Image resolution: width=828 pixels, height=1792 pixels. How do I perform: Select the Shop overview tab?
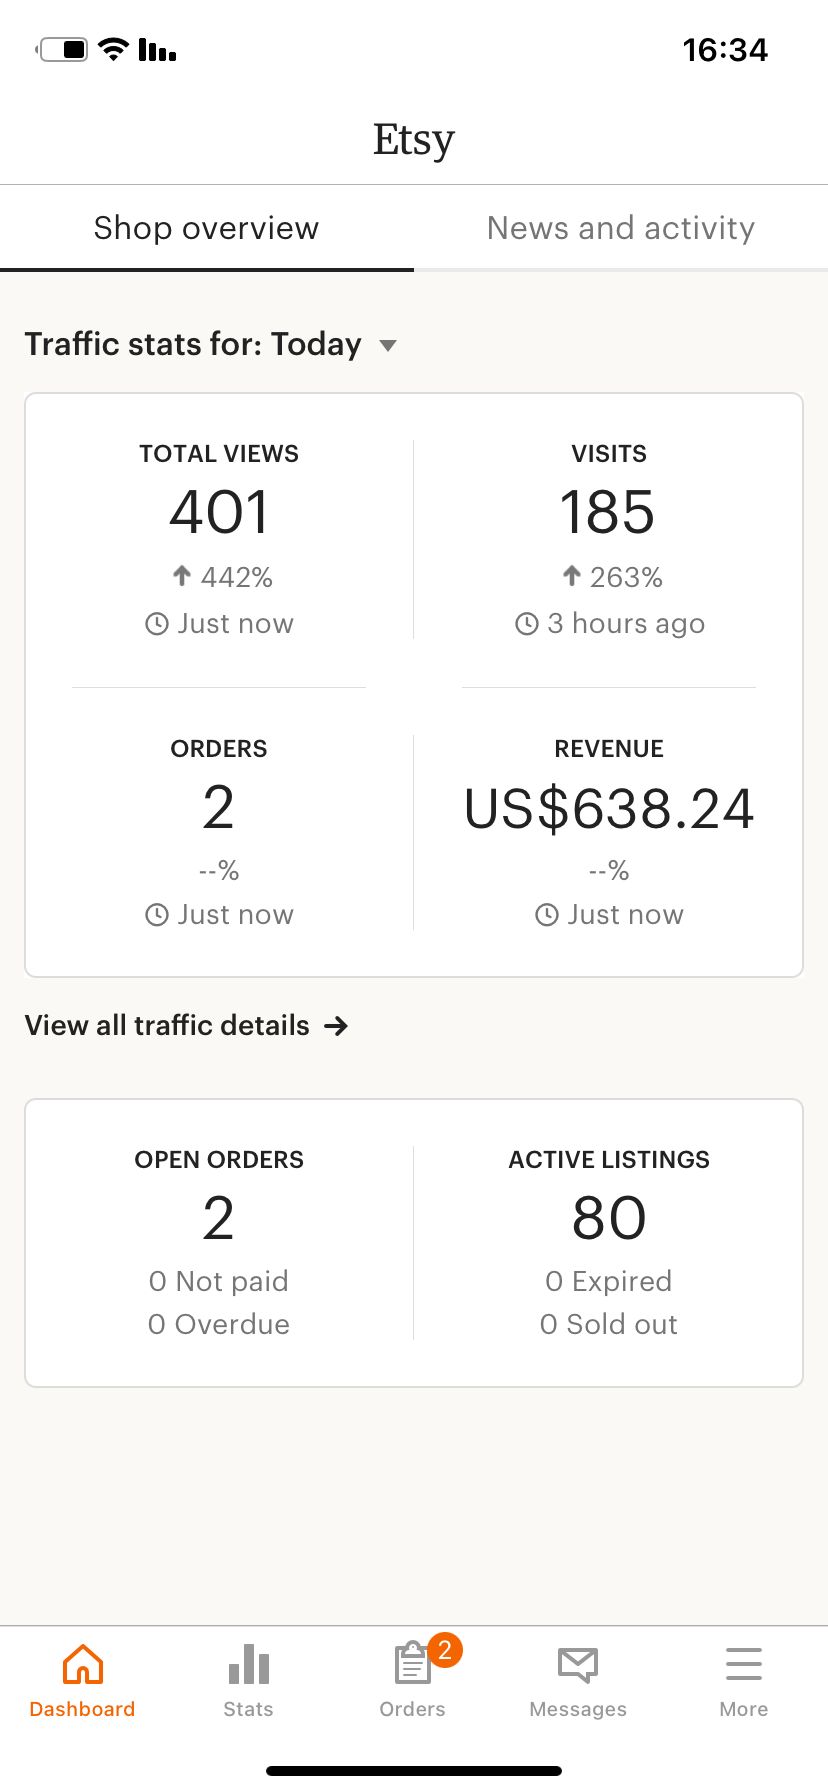point(206,228)
